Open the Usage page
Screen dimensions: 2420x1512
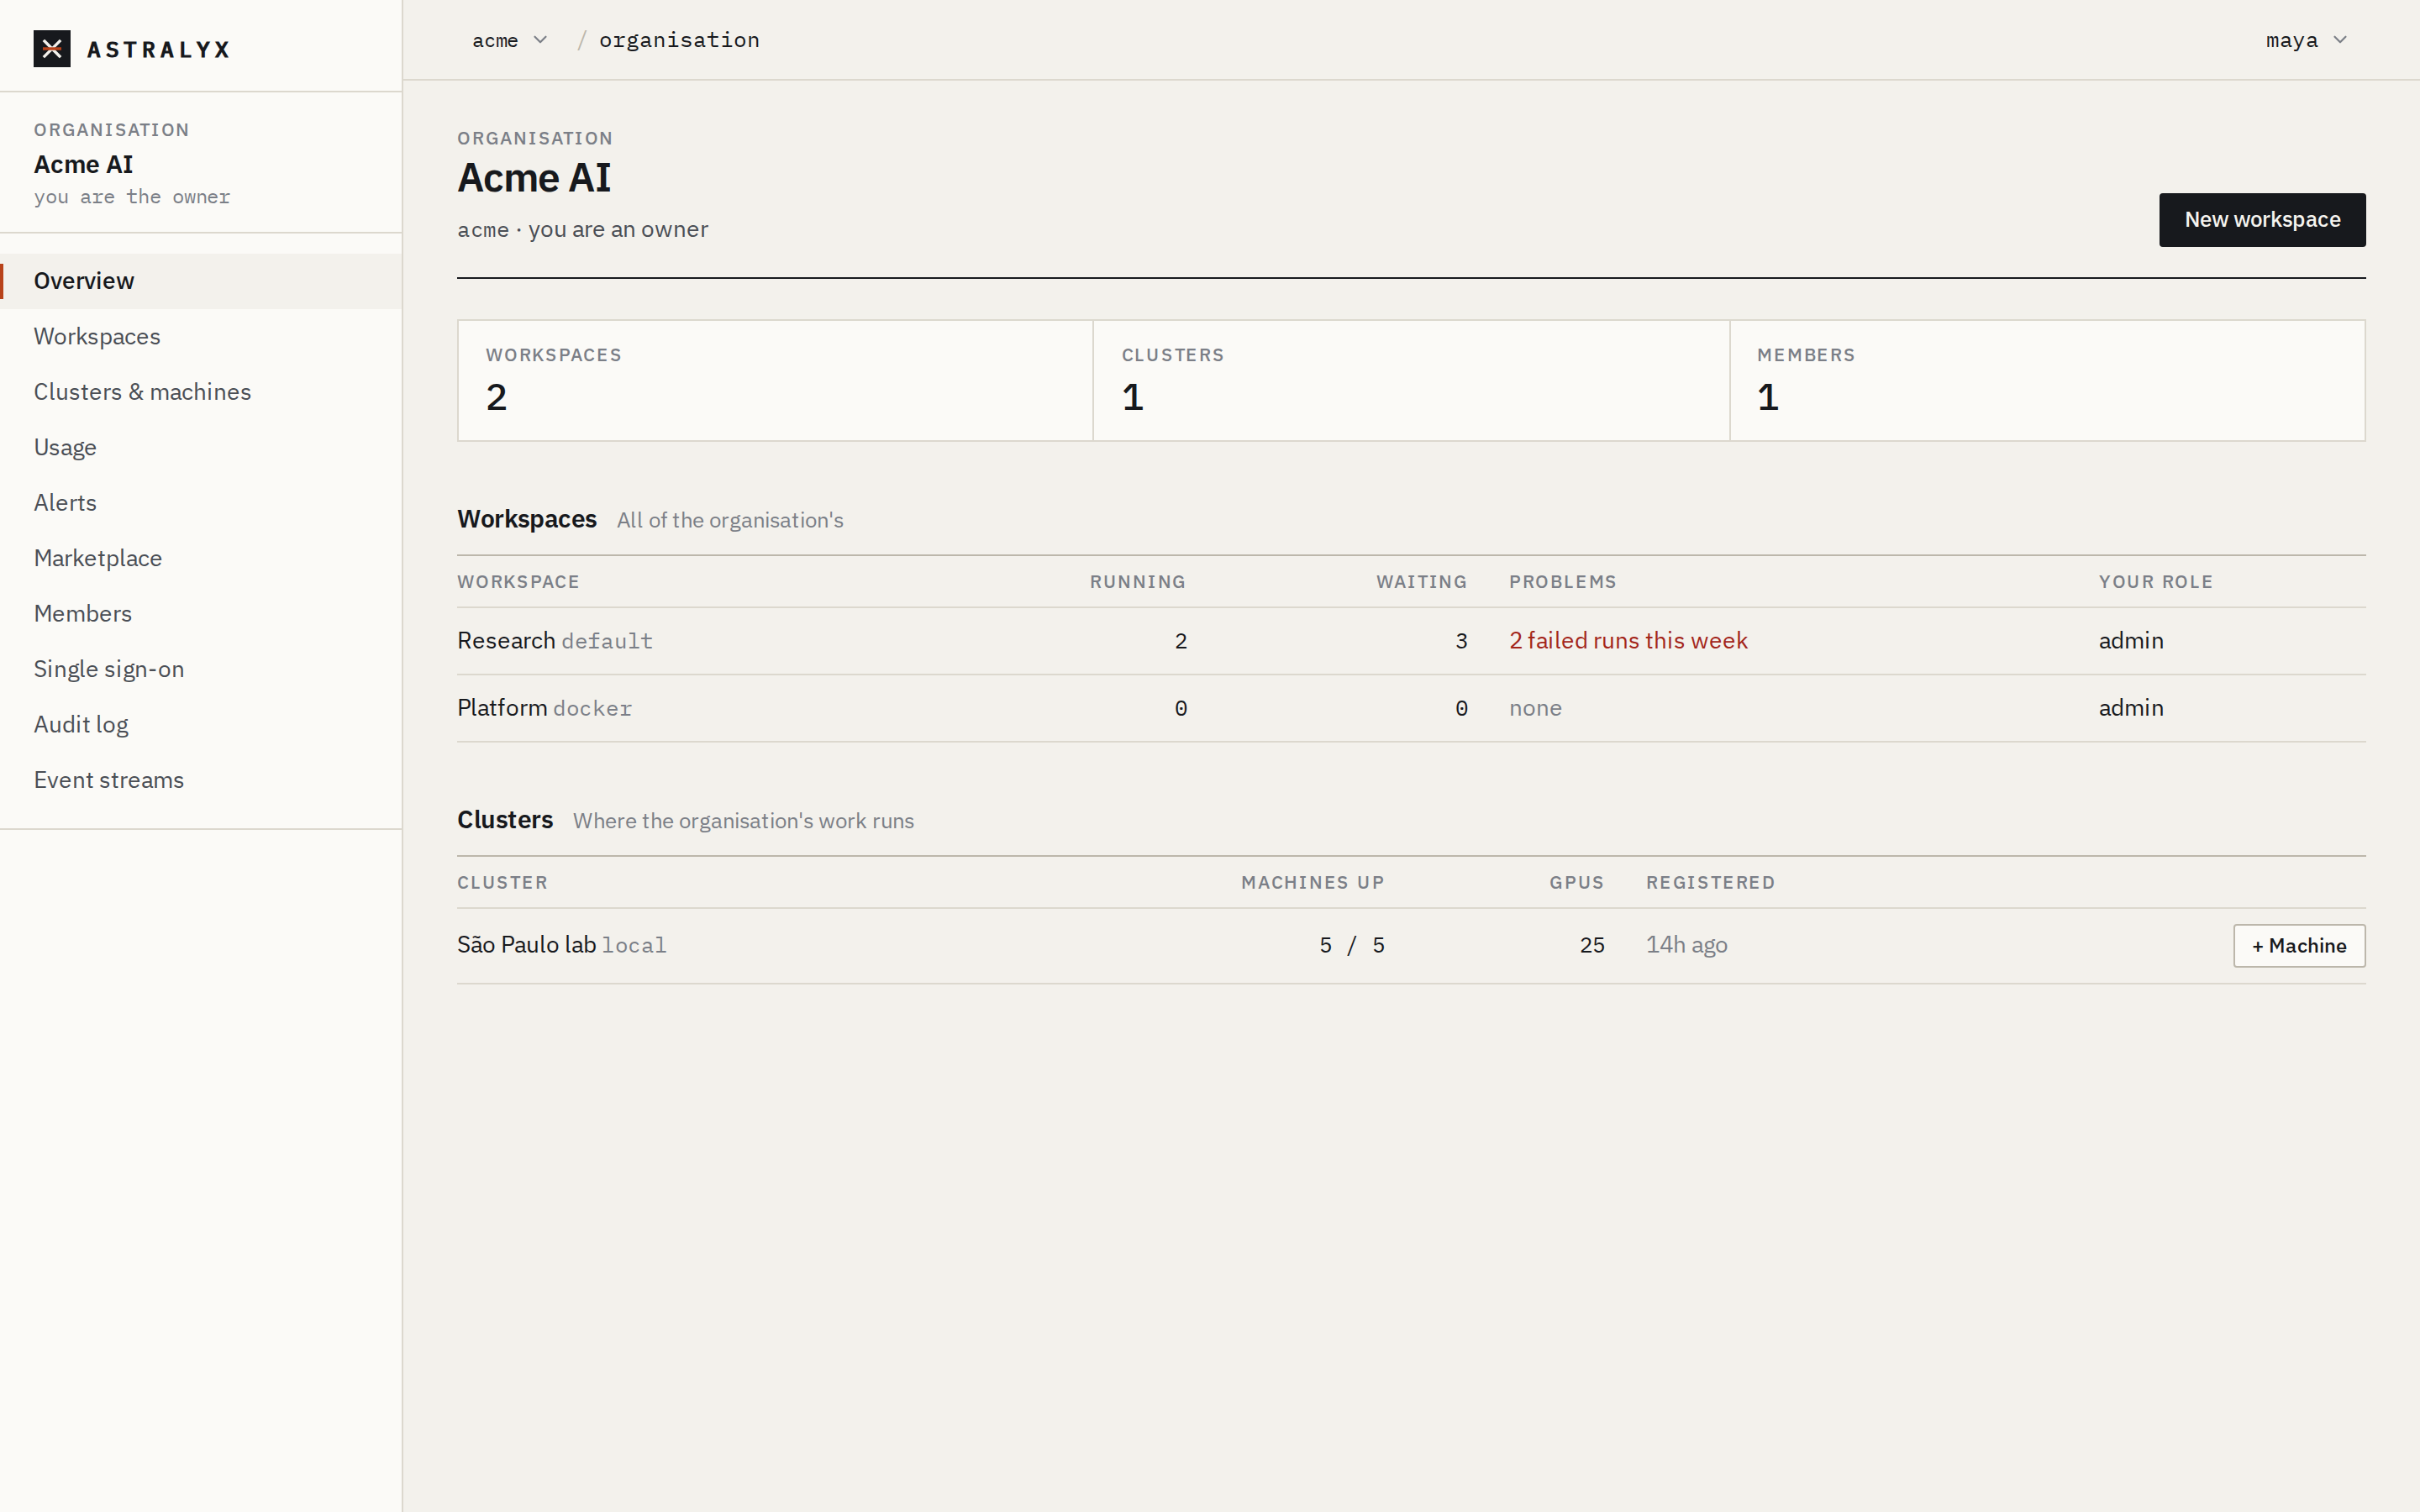(201, 447)
